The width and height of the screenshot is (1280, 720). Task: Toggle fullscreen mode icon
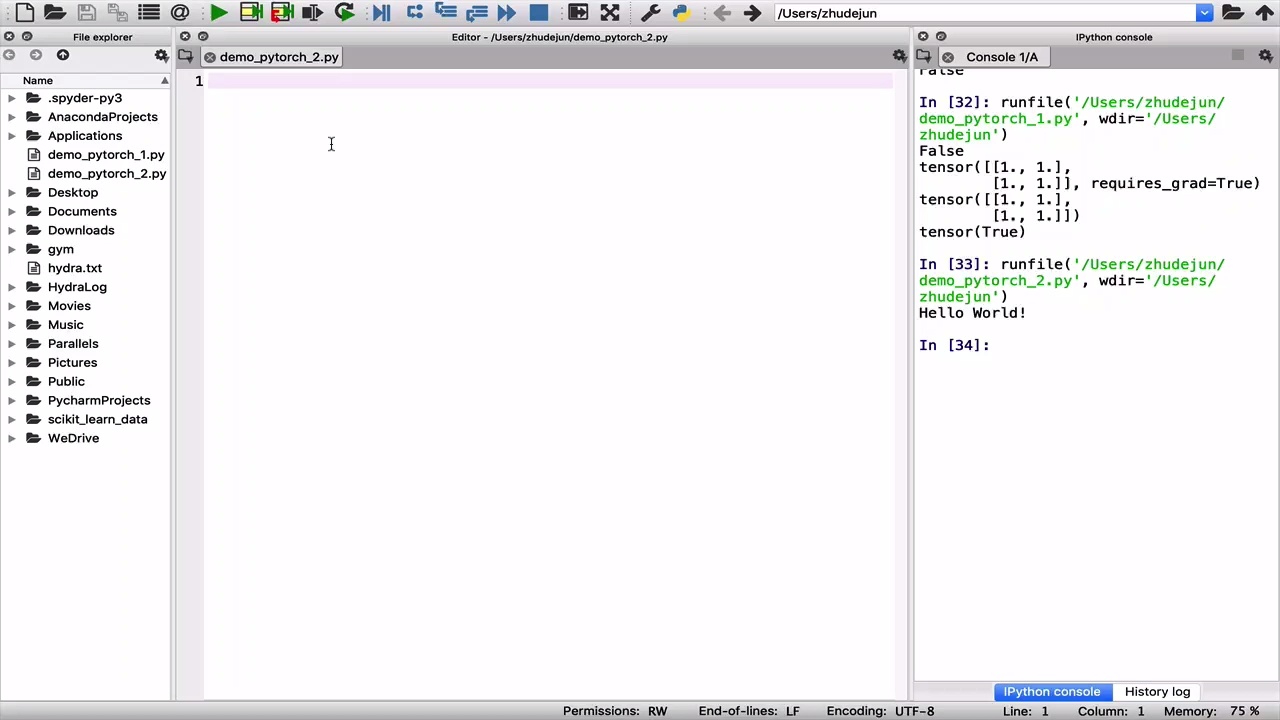tap(609, 13)
